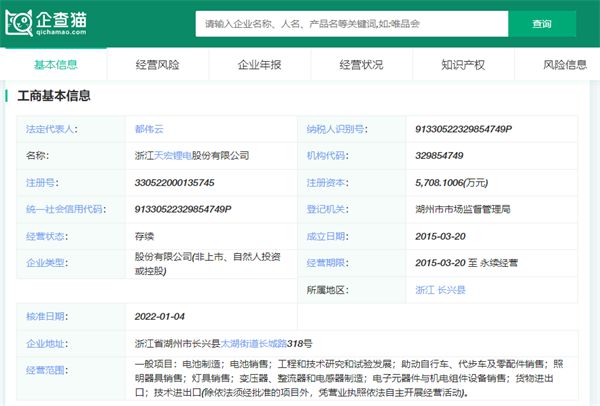Go to the 企业年报 tab
600x406 pixels.
click(x=259, y=65)
